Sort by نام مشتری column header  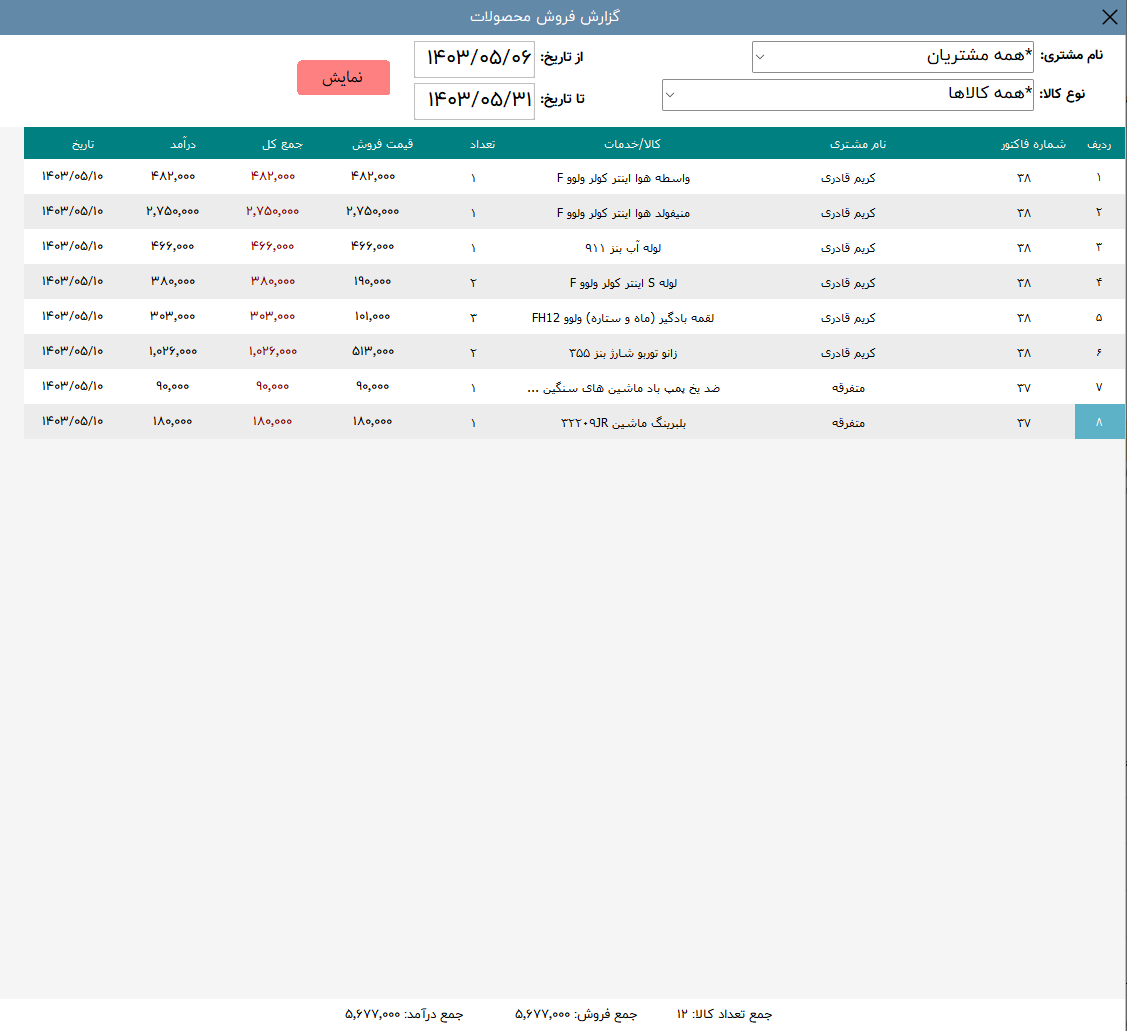pyautogui.click(x=858, y=145)
